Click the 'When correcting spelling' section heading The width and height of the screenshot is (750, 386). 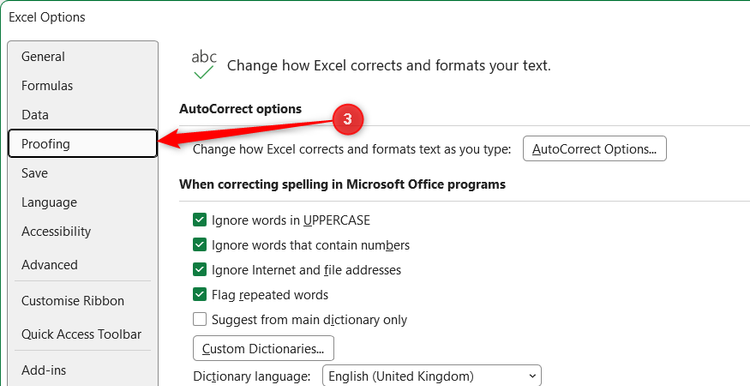[x=342, y=184]
